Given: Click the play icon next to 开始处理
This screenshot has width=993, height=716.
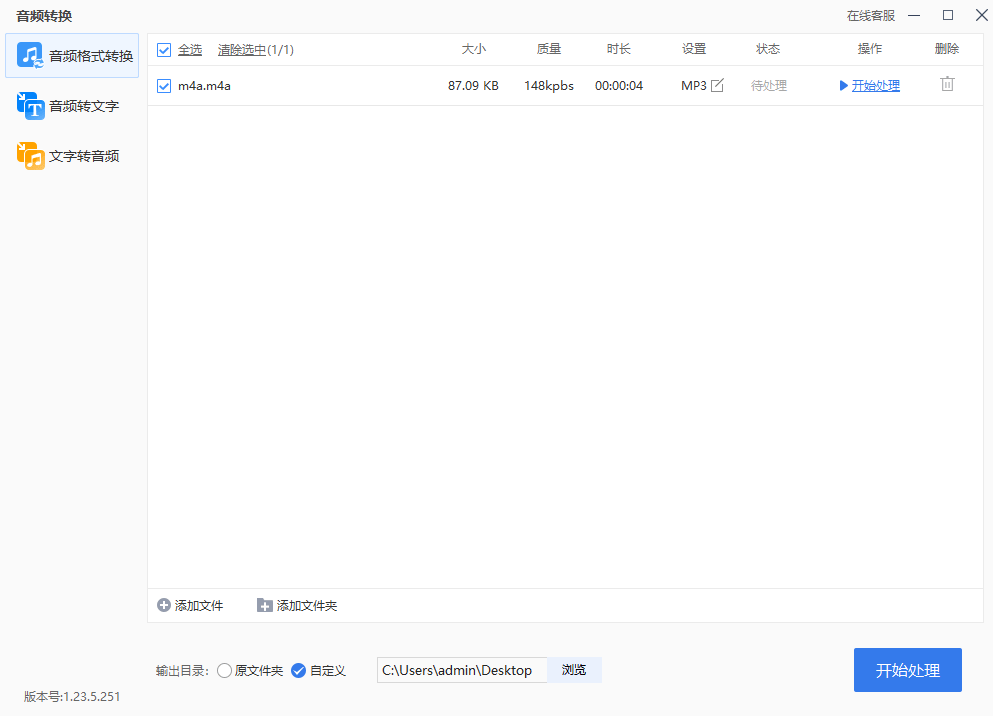Looking at the screenshot, I should click(x=845, y=85).
